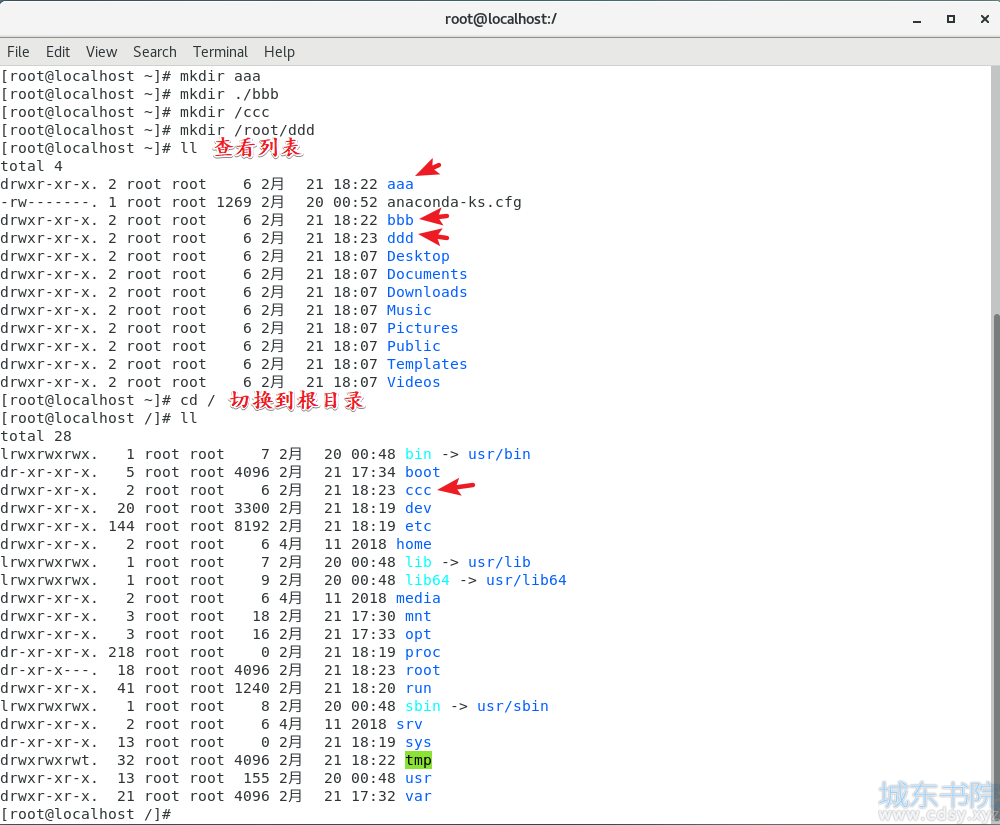Viewport: 1000px width, 825px height.
Task: Click the 'srv' directory name
Action: tap(409, 724)
